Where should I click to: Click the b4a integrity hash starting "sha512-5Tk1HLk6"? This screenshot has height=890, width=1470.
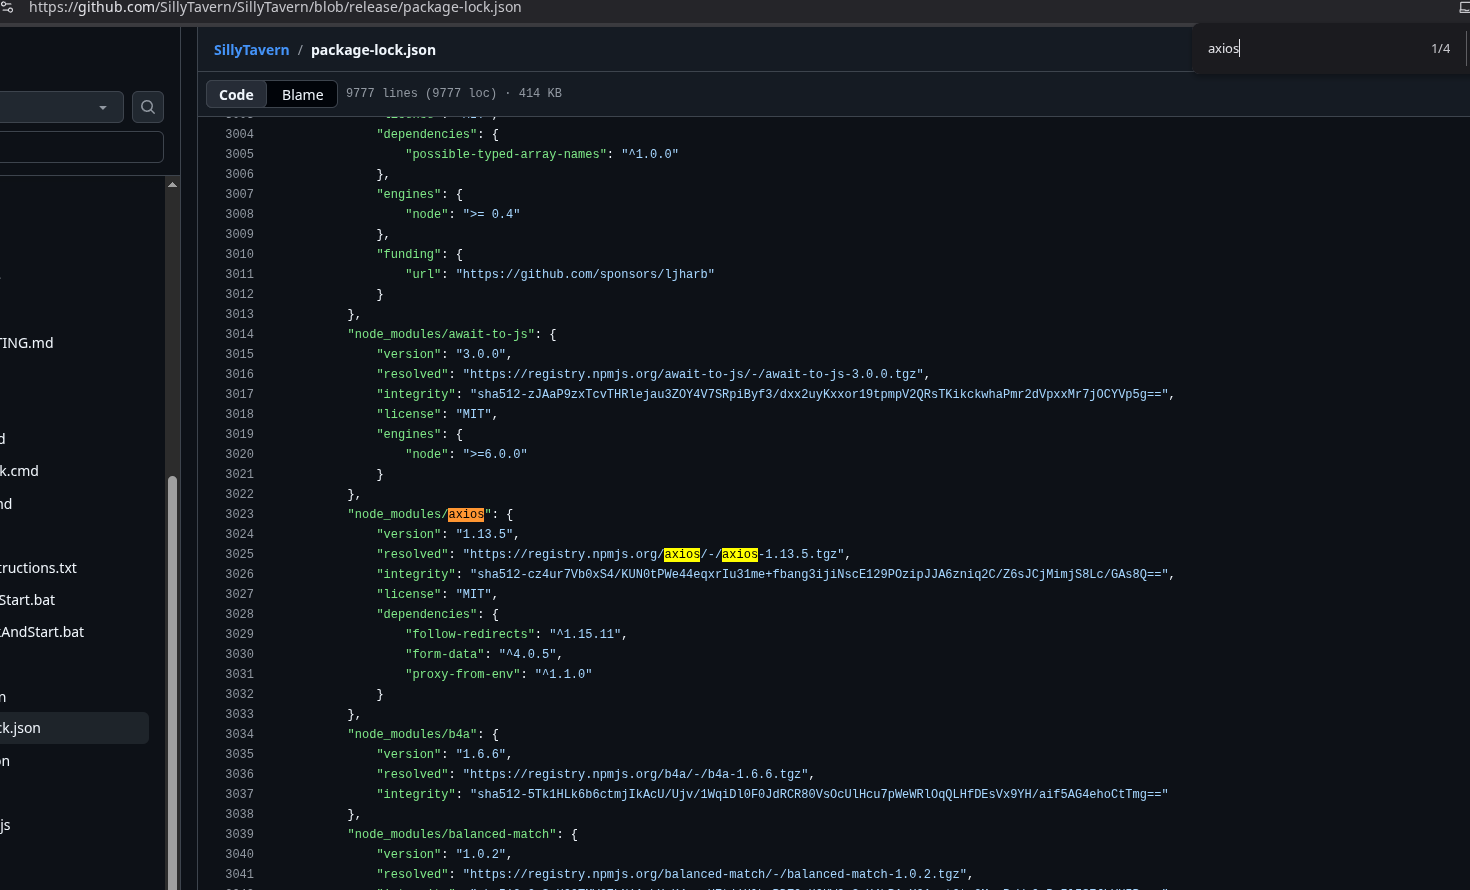[x=819, y=794]
